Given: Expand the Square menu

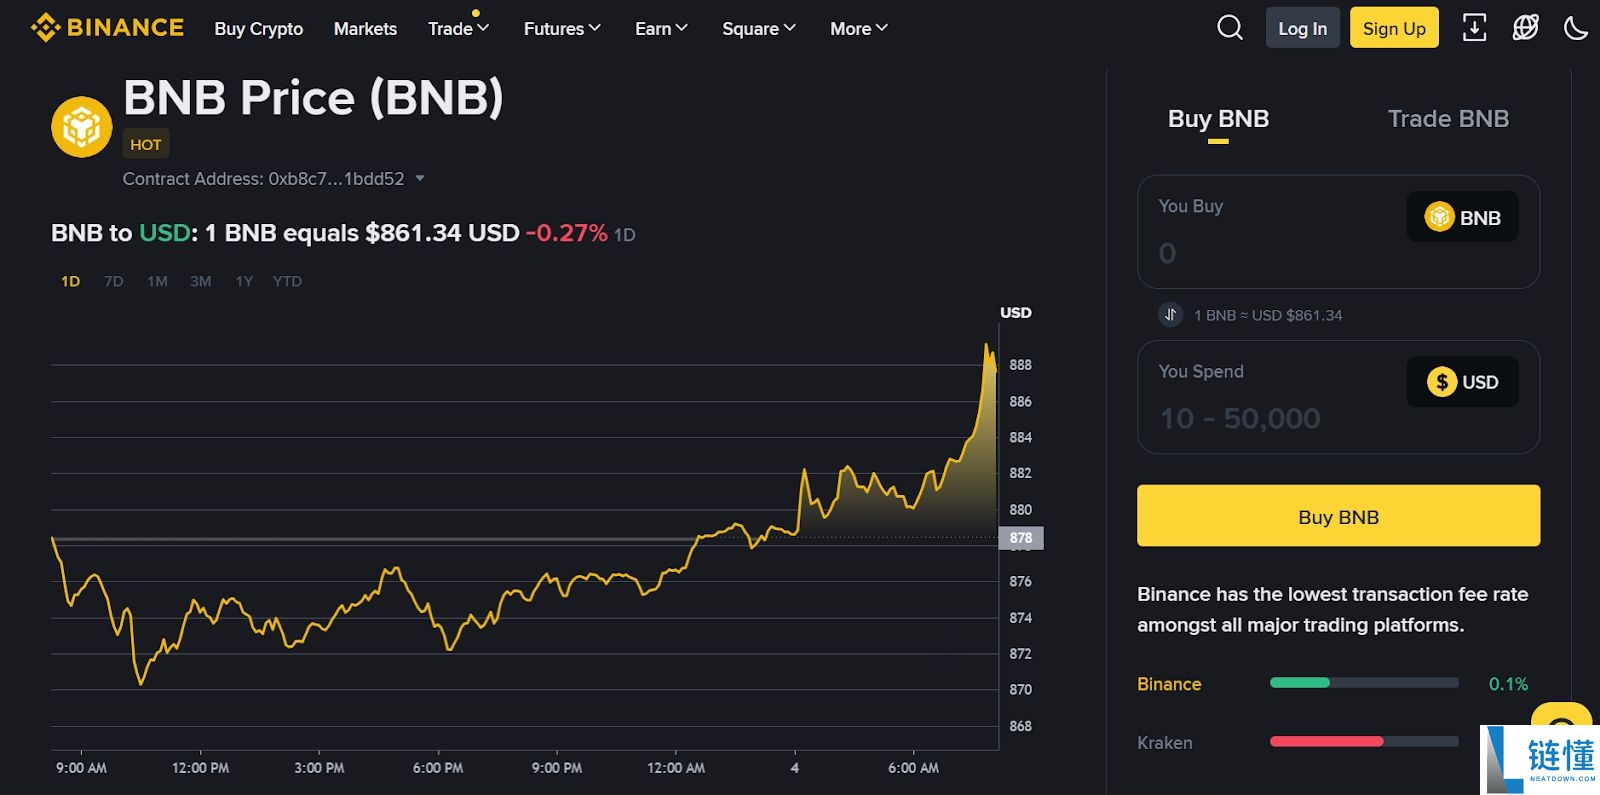Looking at the screenshot, I should coord(759,29).
